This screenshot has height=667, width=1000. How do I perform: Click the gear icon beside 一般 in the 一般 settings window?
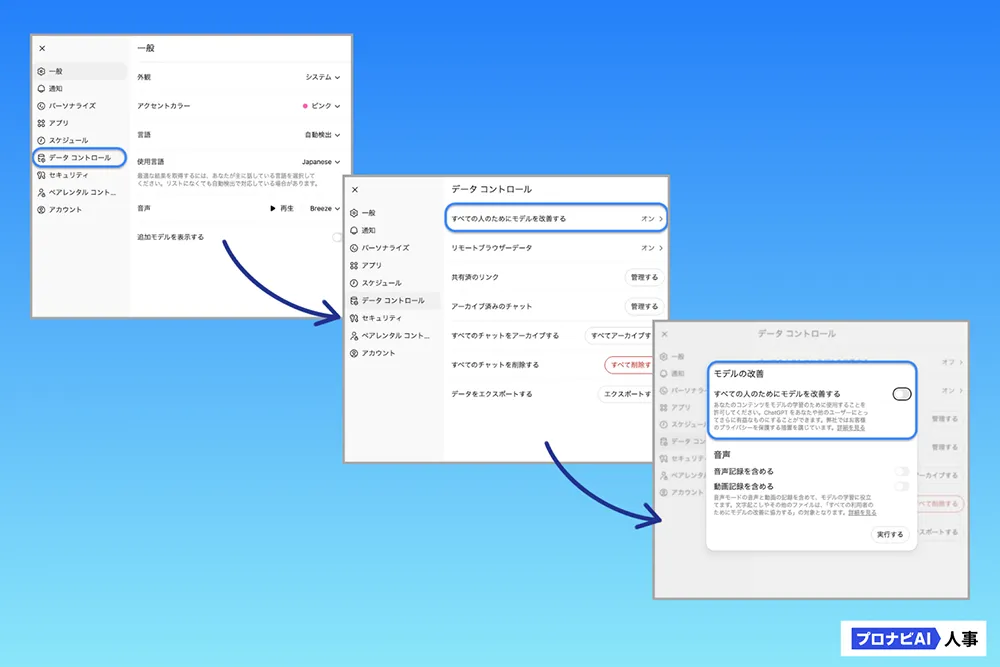pos(41,72)
